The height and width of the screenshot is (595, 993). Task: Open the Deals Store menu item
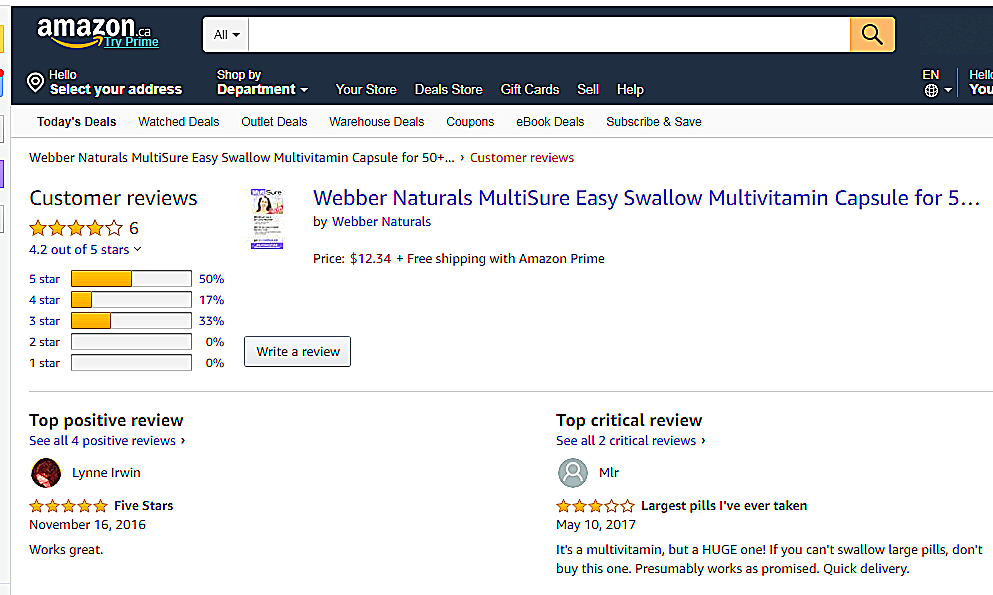pos(448,89)
